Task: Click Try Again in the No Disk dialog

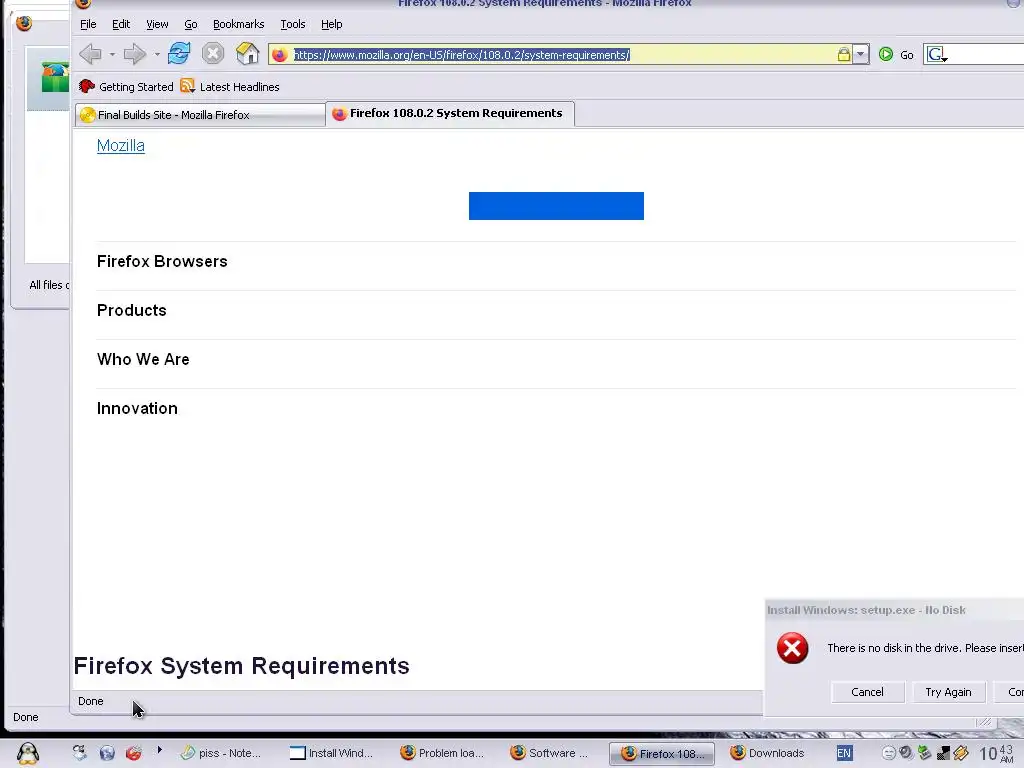Action: tap(948, 692)
